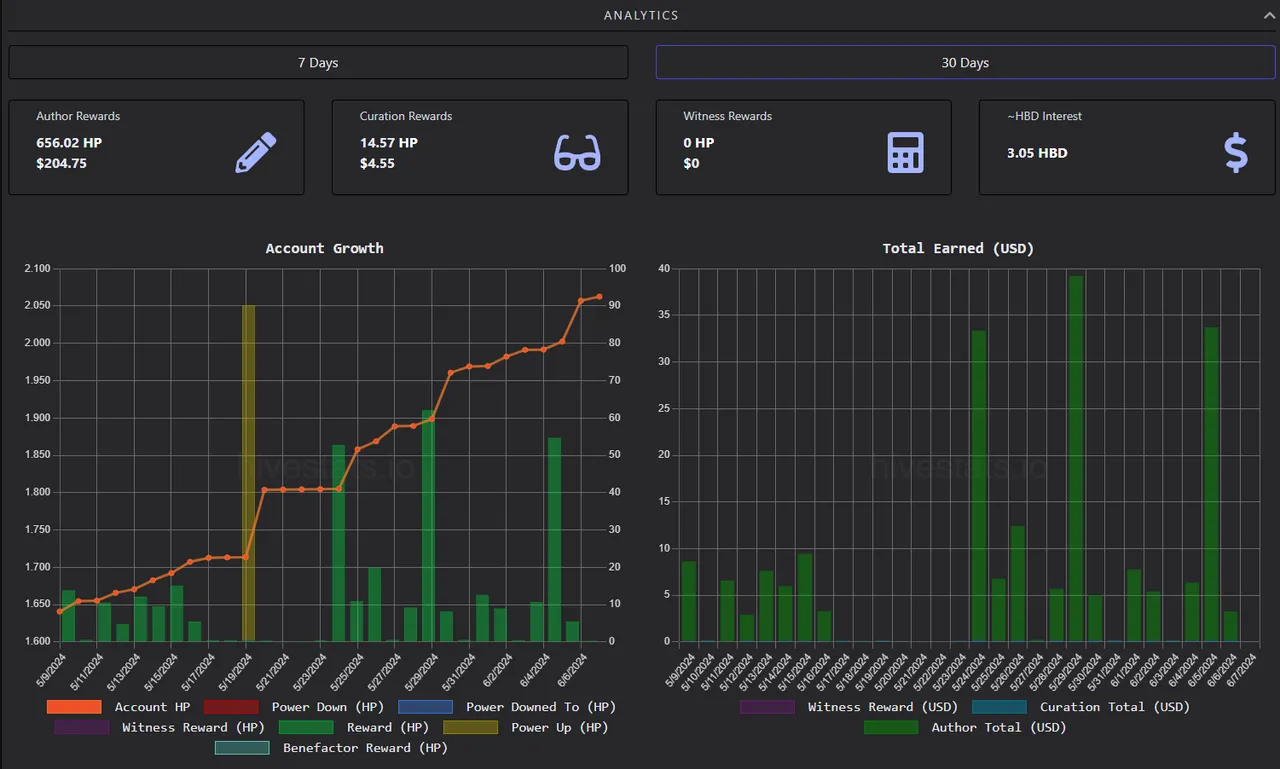Screen dimensions: 1280x769
Task: Switch to the 30 Days view
Action: point(965,62)
